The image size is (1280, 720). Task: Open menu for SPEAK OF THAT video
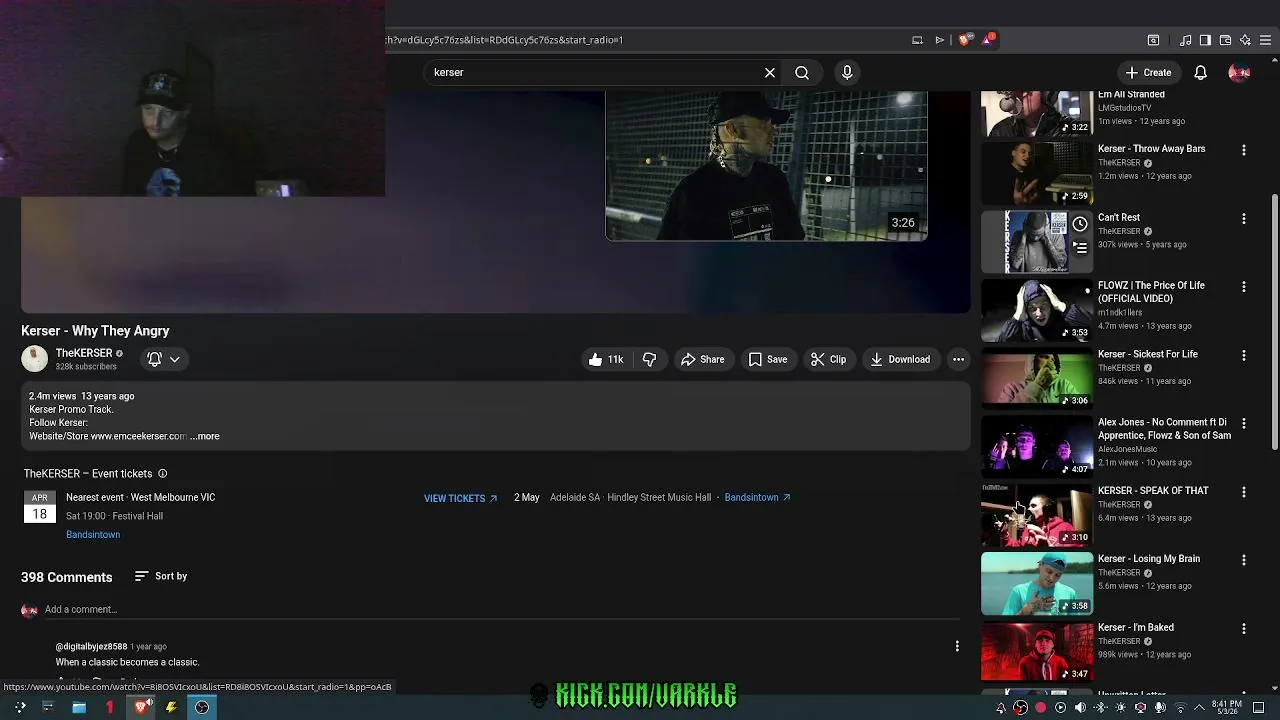[1244, 492]
